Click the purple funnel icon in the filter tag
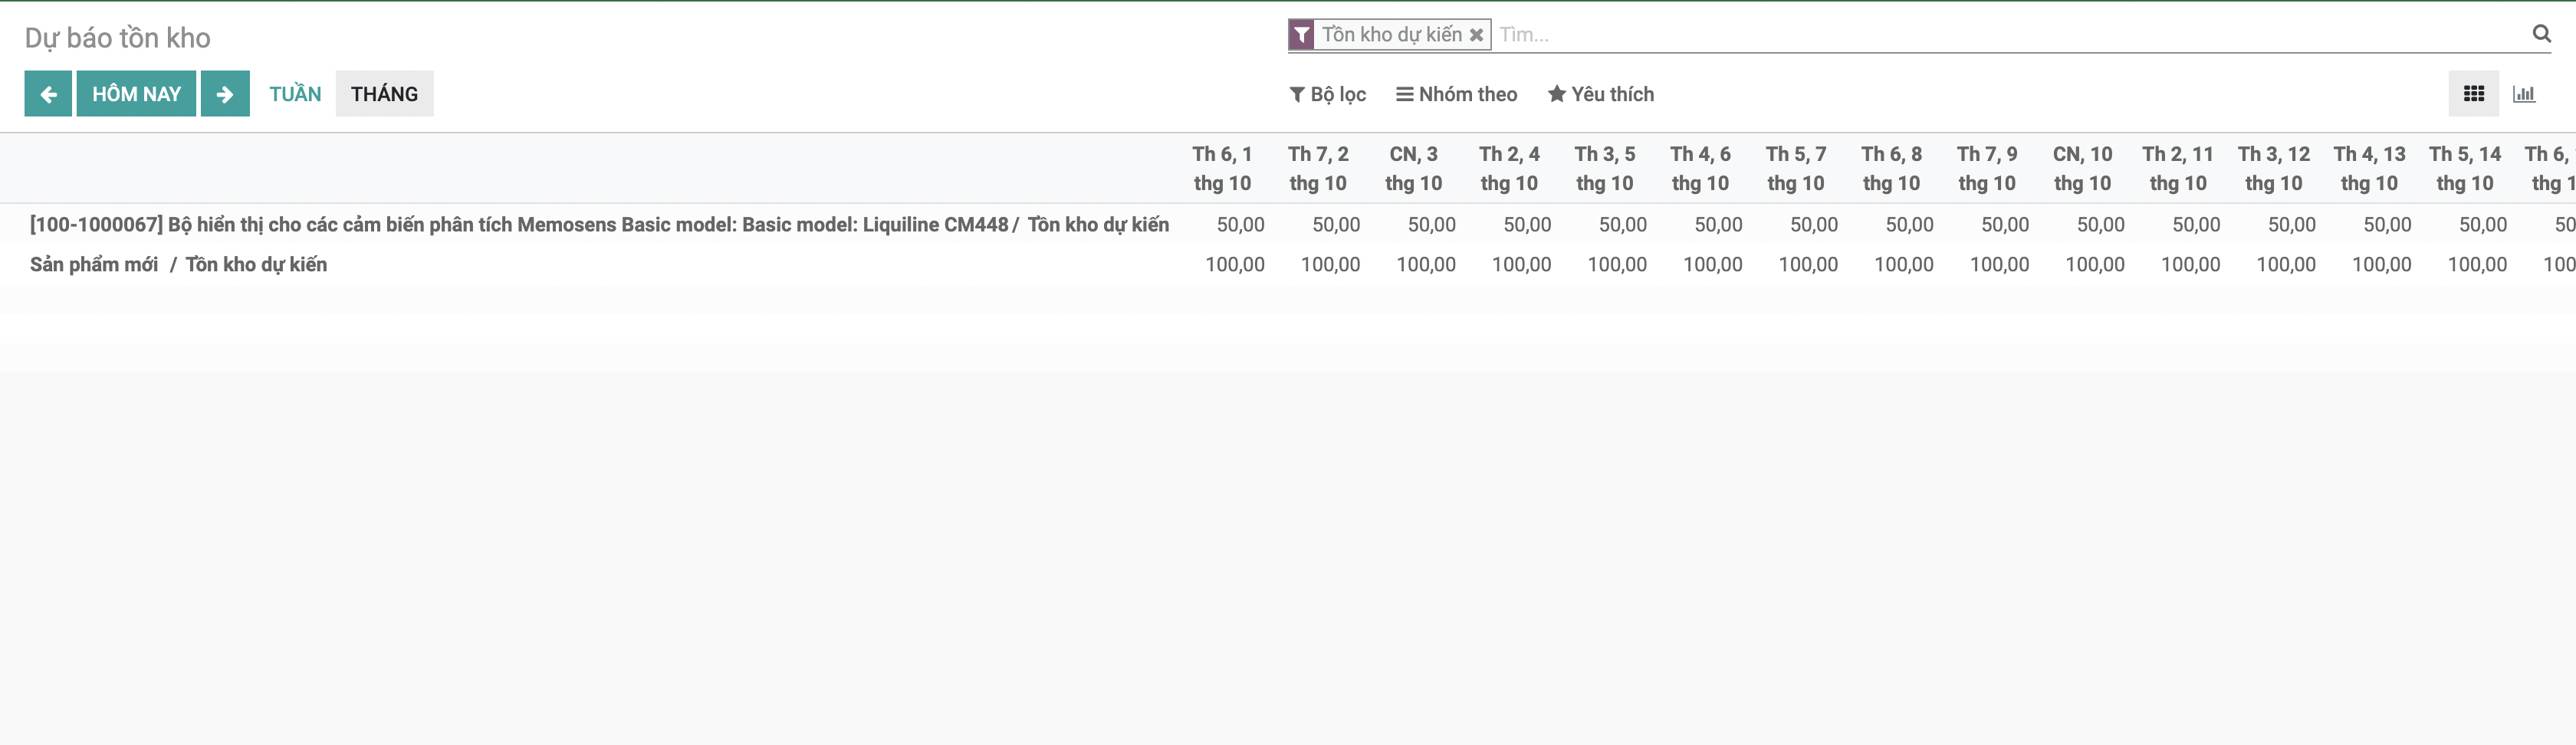The image size is (2576, 745). pyautogui.click(x=1302, y=33)
